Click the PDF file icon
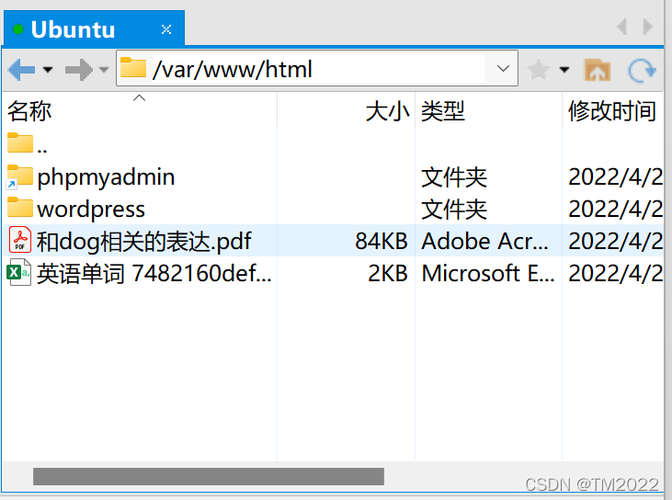Image resolution: width=672 pixels, height=500 pixels. tap(20, 240)
